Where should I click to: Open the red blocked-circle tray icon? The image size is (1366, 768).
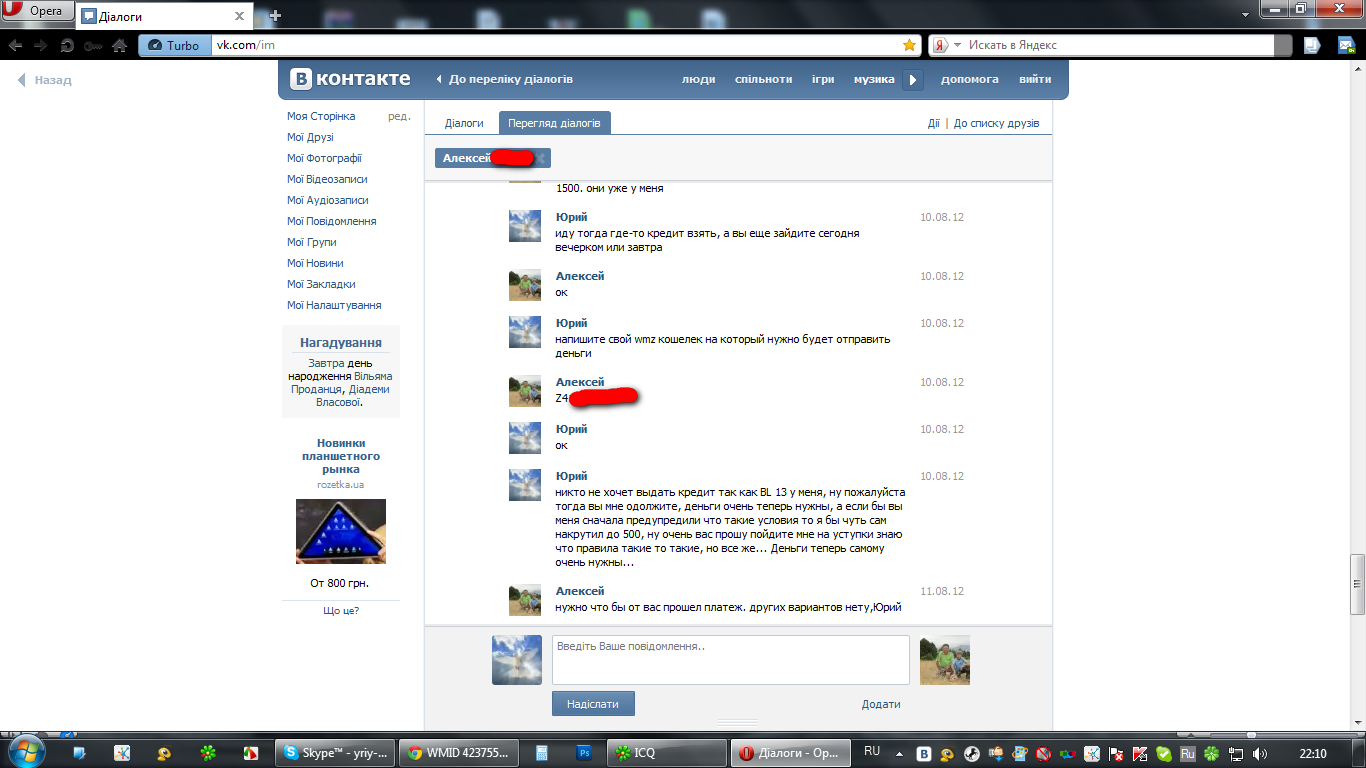pos(1043,753)
